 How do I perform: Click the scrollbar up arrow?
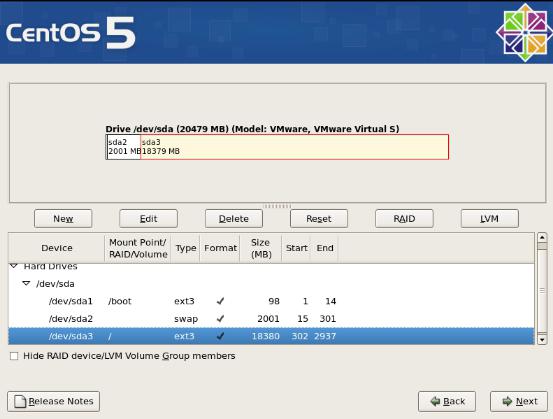pos(542,237)
